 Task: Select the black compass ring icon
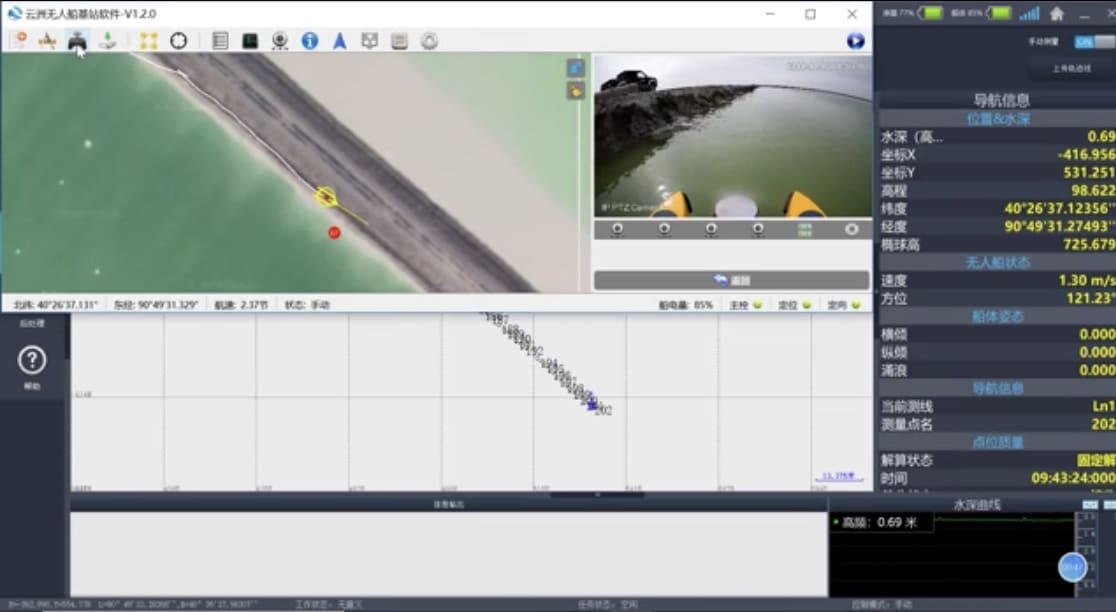pos(179,41)
